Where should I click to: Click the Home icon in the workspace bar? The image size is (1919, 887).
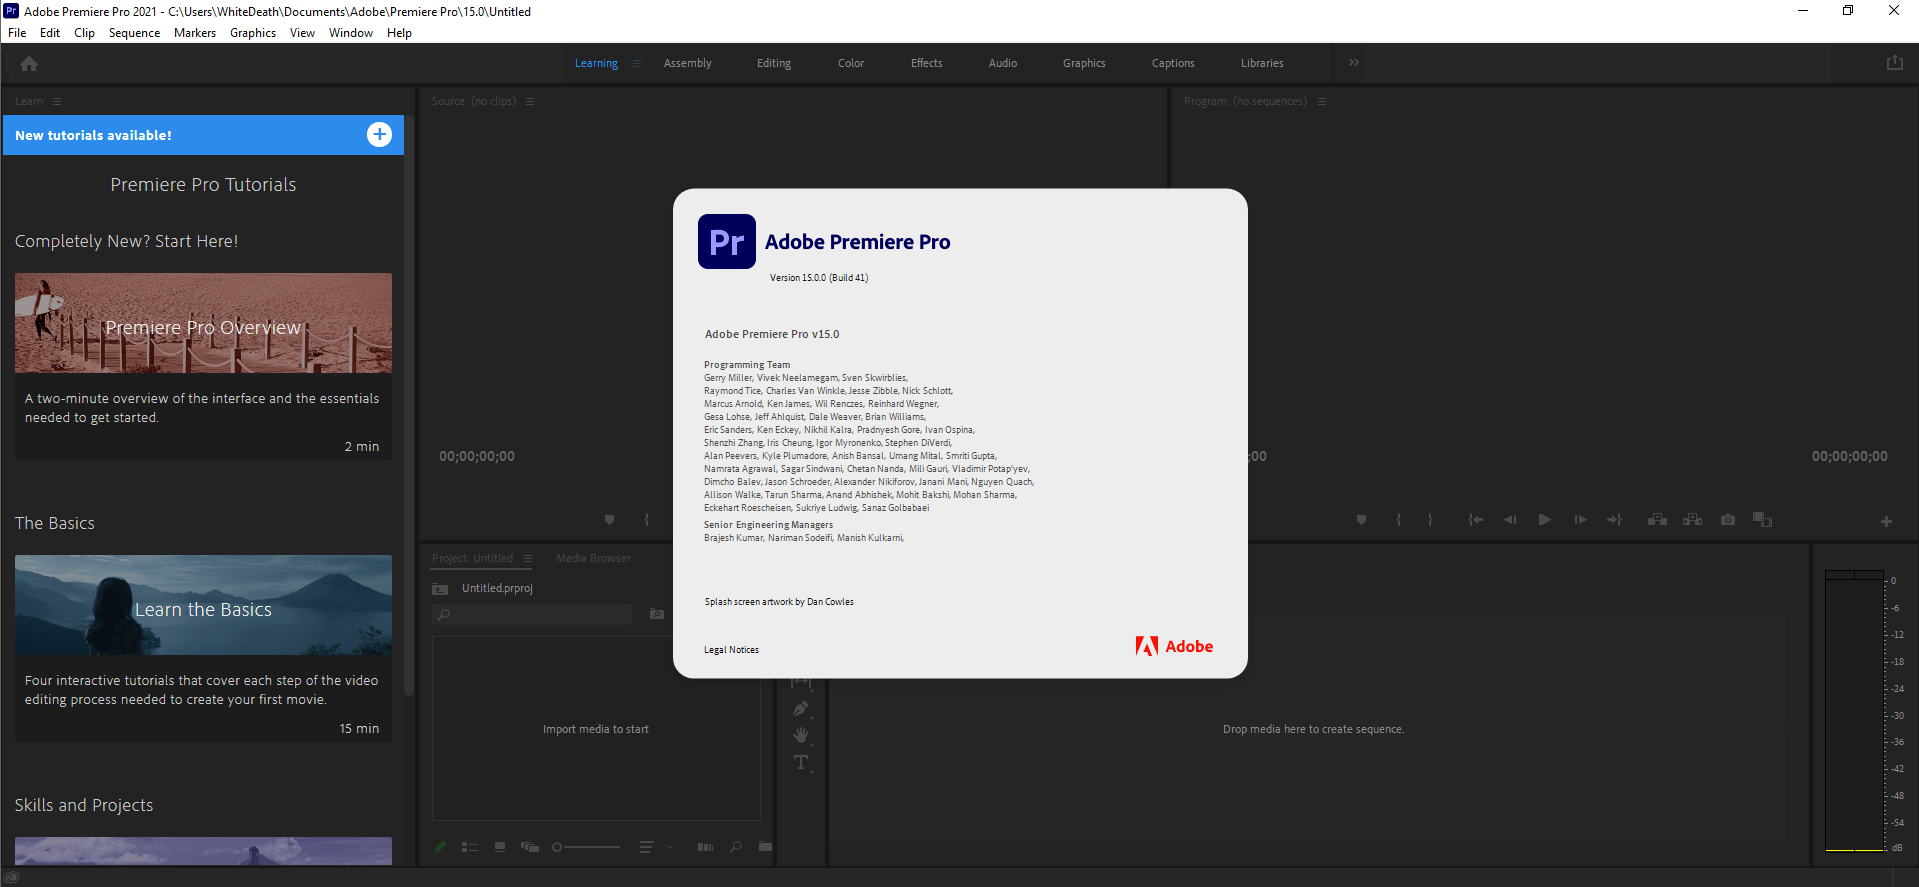(29, 64)
